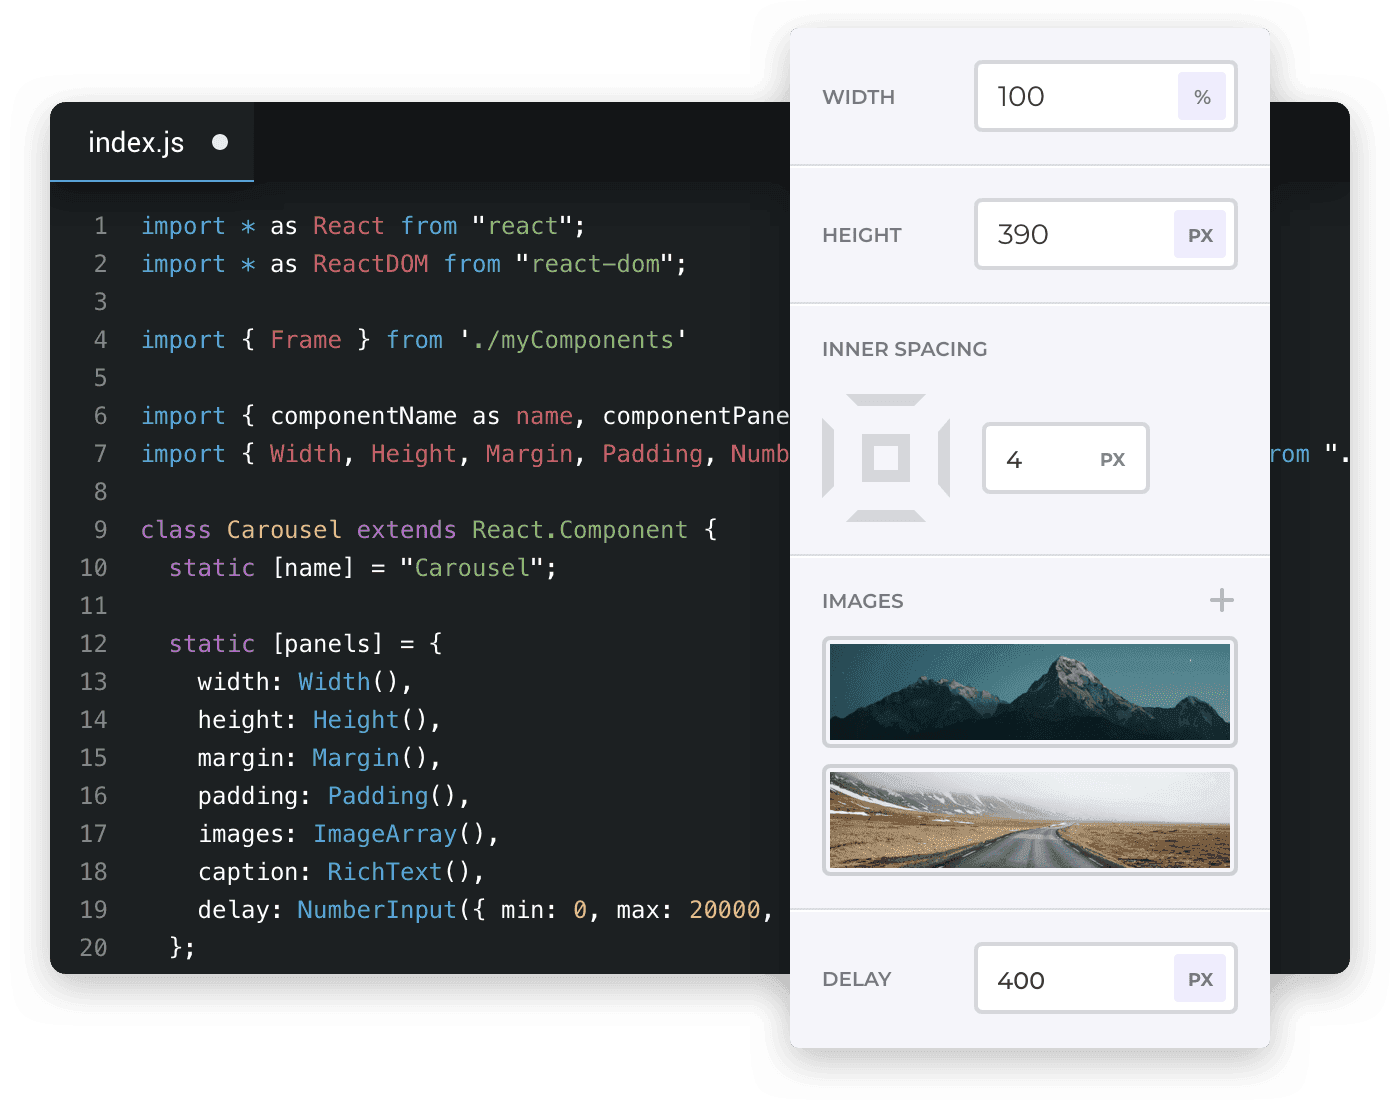This screenshot has height=1100, width=1400.
Task: Select the road landscape image thumbnail
Action: (1029, 820)
